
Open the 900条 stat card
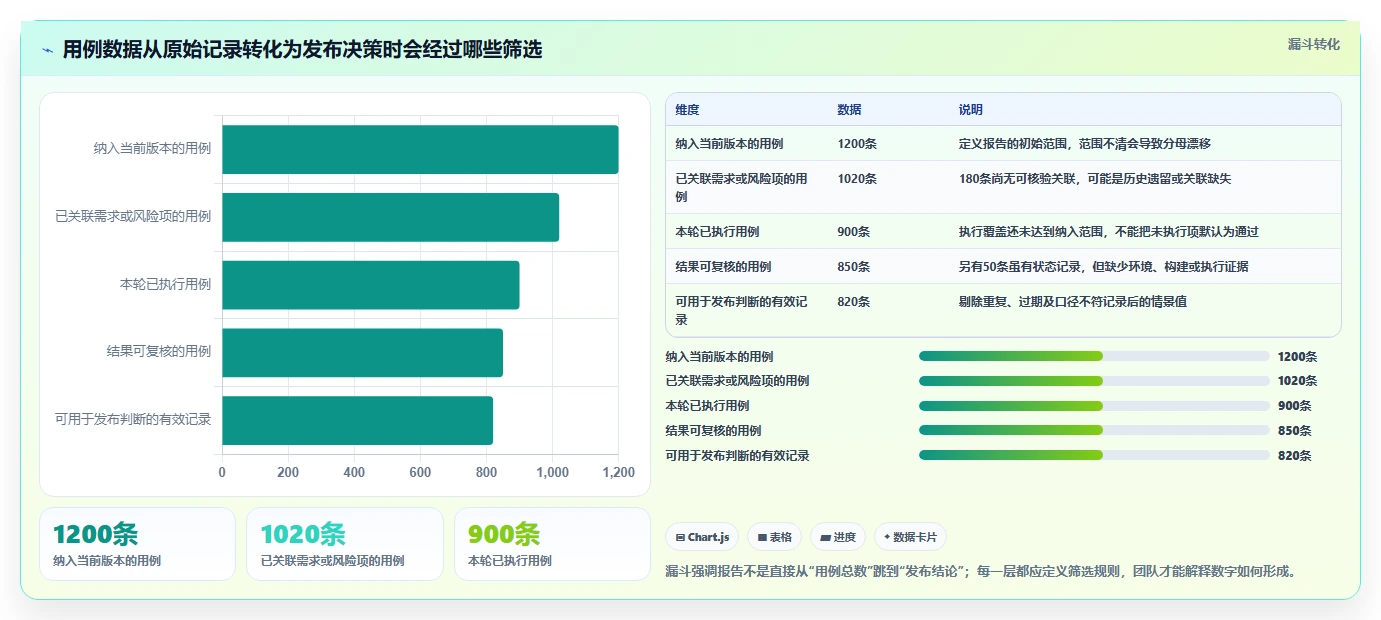[552, 544]
